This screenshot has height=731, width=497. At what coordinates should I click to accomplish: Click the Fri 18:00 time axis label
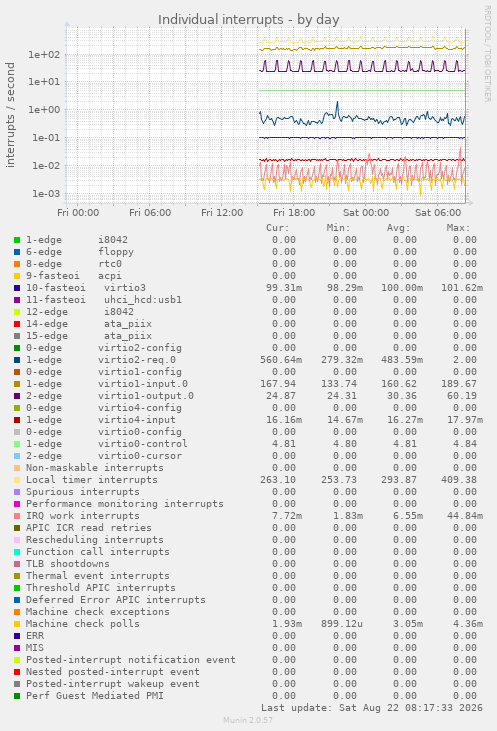pyautogui.click(x=294, y=213)
